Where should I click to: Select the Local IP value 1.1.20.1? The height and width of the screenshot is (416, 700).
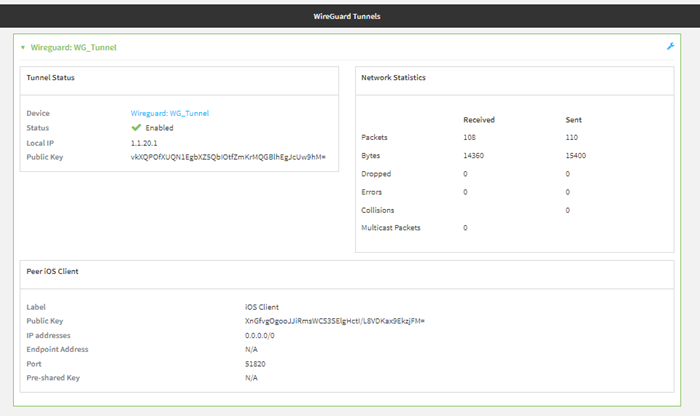(144, 143)
